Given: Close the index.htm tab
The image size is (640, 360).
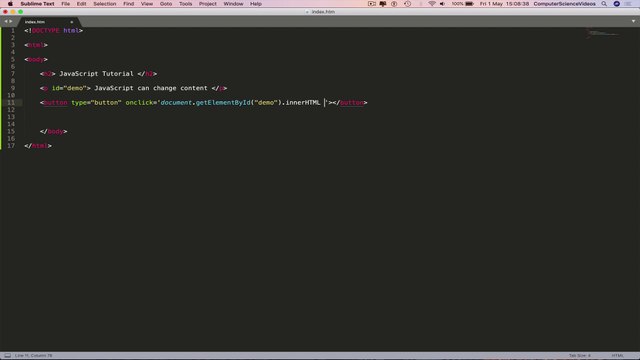Looking at the screenshot, I should [71, 22].
